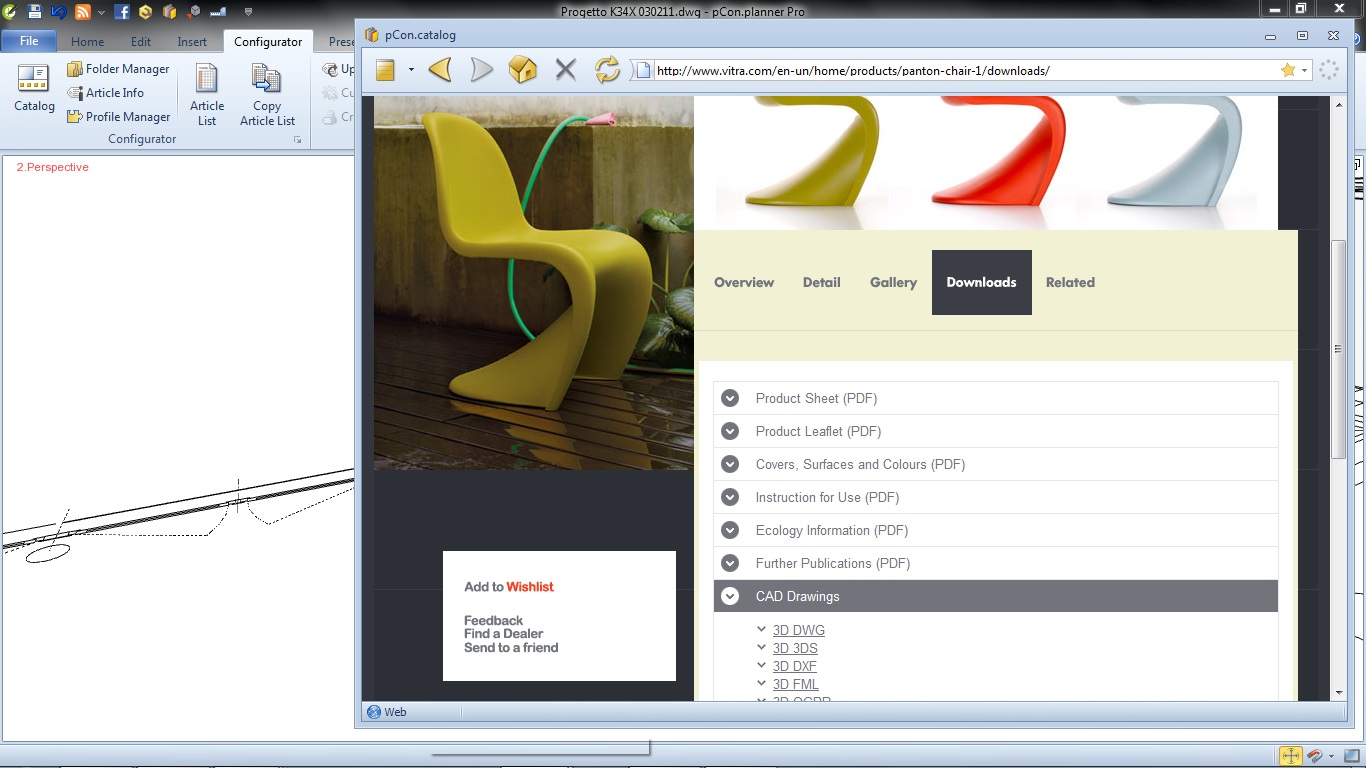The height and width of the screenshot is (768, 1366).
Task: Click the green pCon application button
Action: [x=9, y=12]
